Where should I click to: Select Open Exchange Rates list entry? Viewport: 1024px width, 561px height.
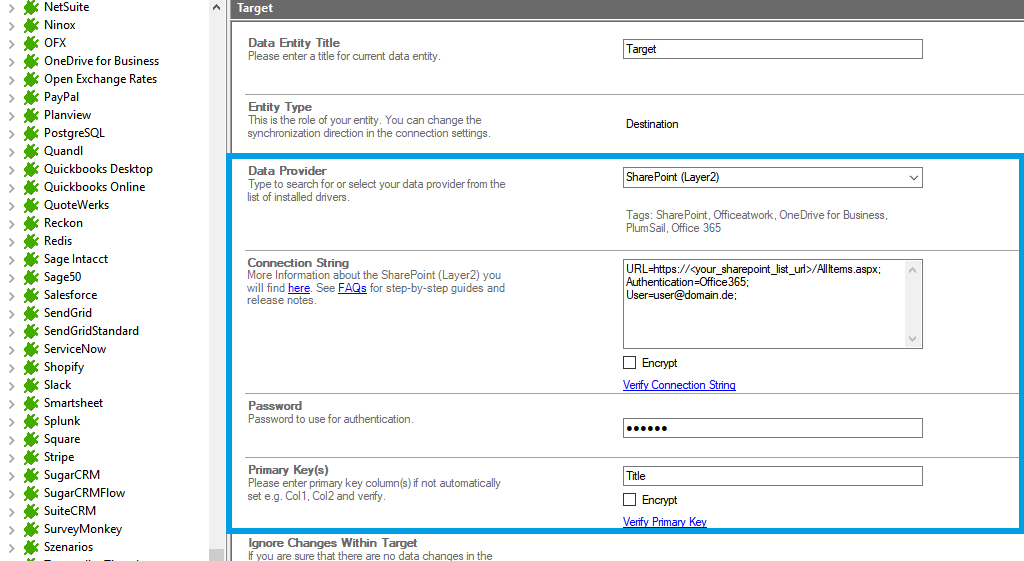(100, 79)
